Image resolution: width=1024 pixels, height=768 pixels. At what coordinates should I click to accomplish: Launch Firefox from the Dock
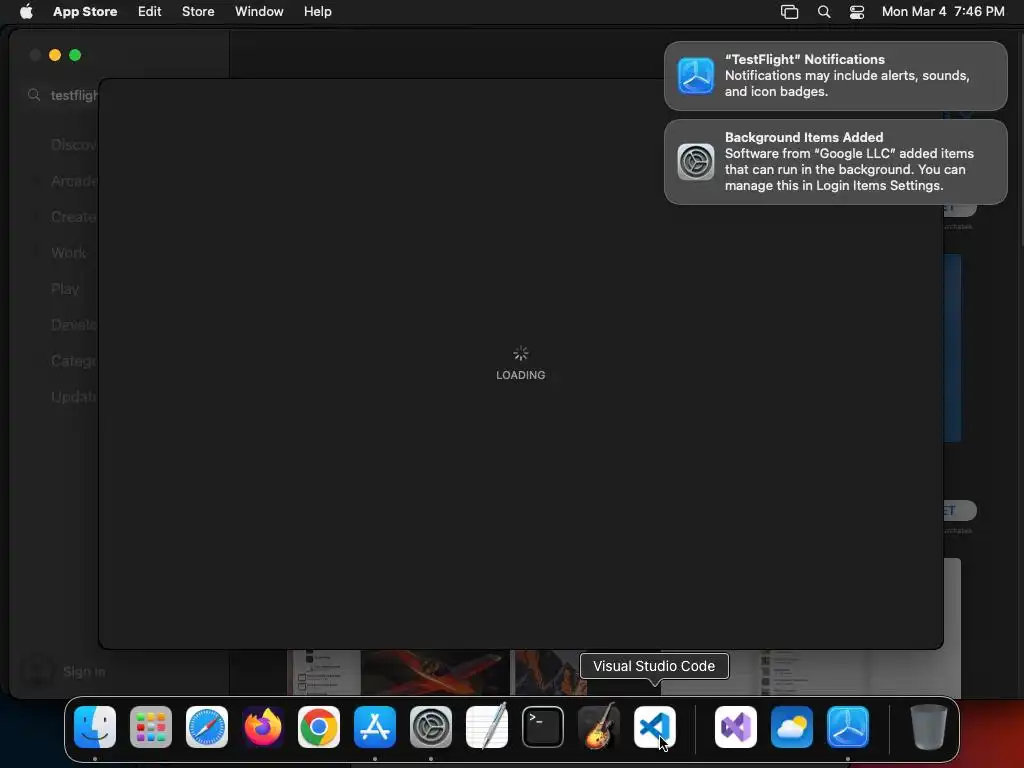point(263,727)
